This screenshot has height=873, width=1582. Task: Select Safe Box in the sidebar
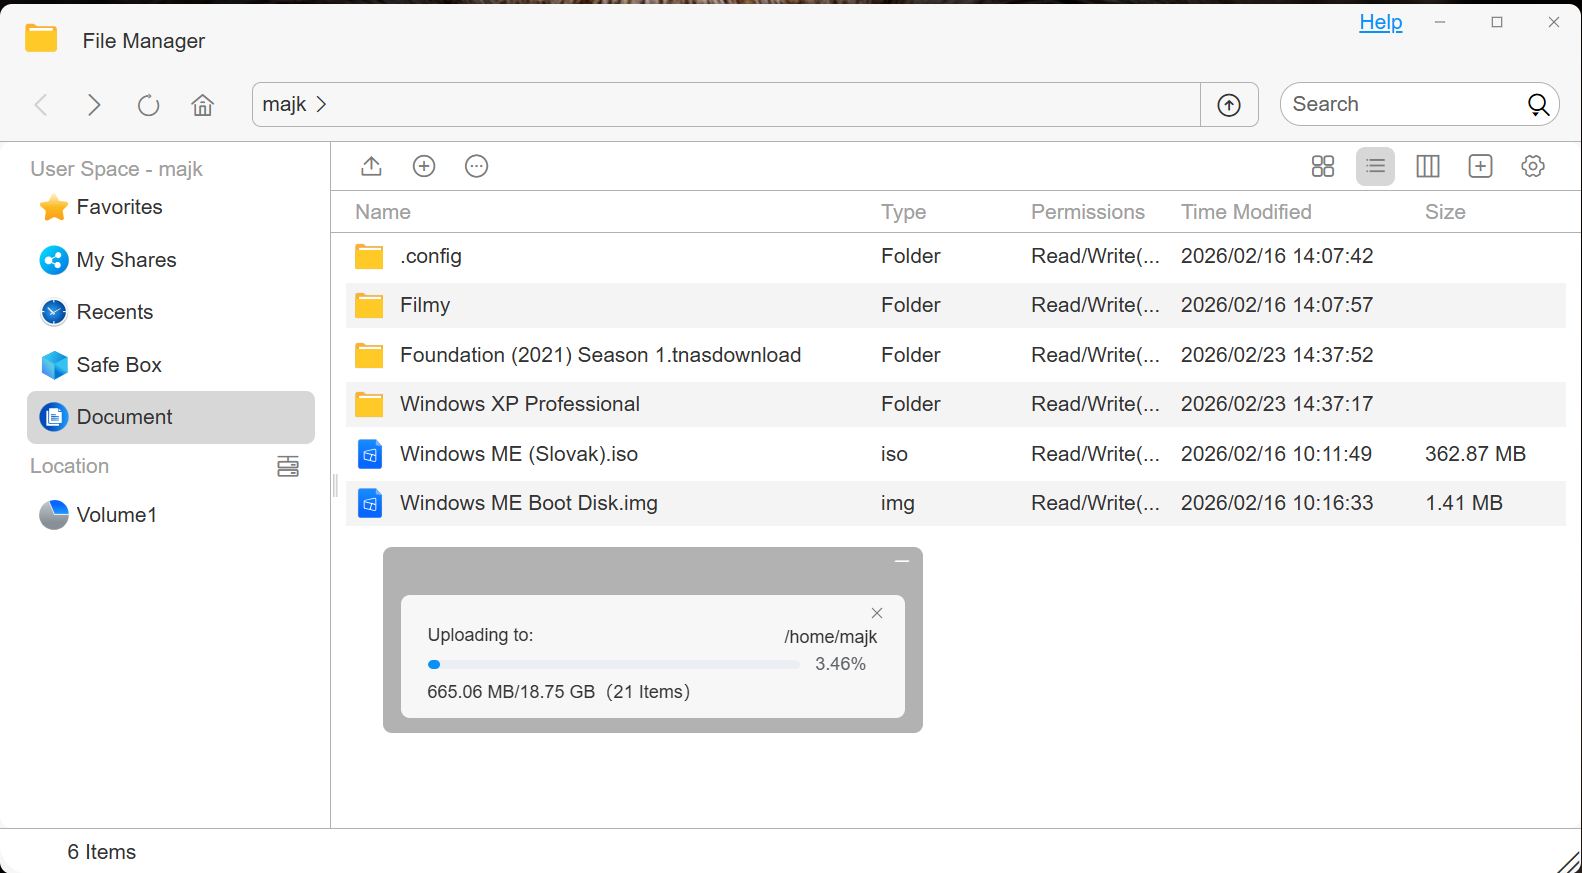point(119,365)
